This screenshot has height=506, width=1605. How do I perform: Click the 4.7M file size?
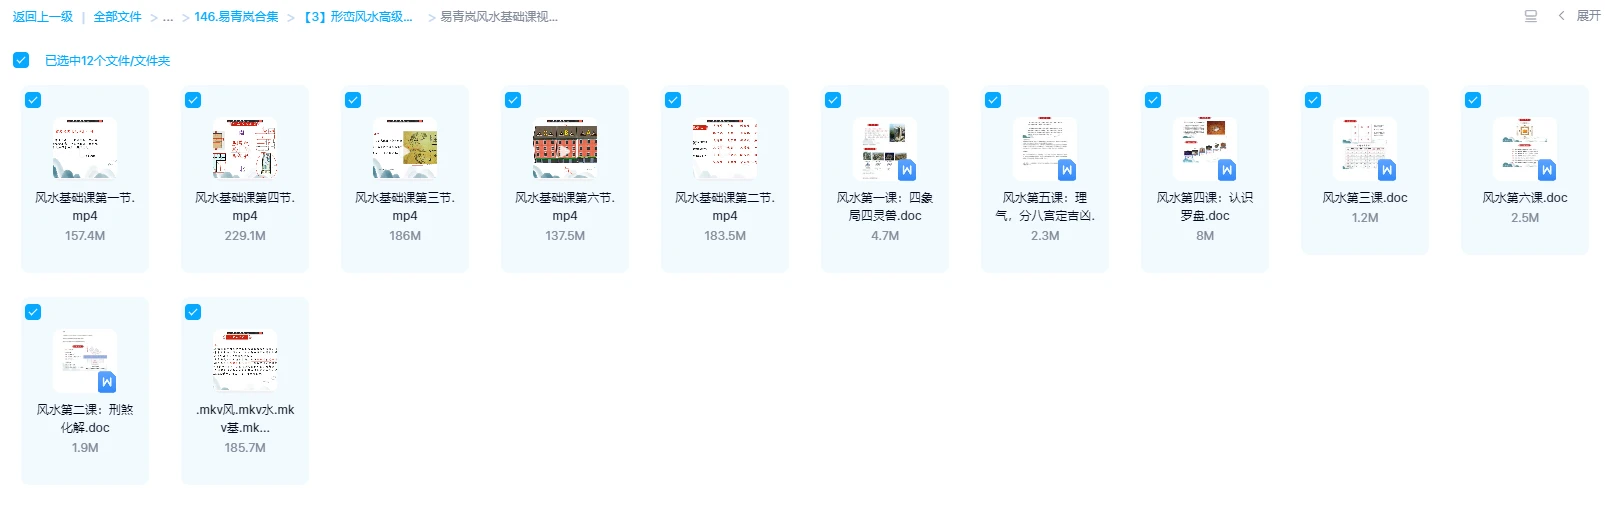point(885,236)
